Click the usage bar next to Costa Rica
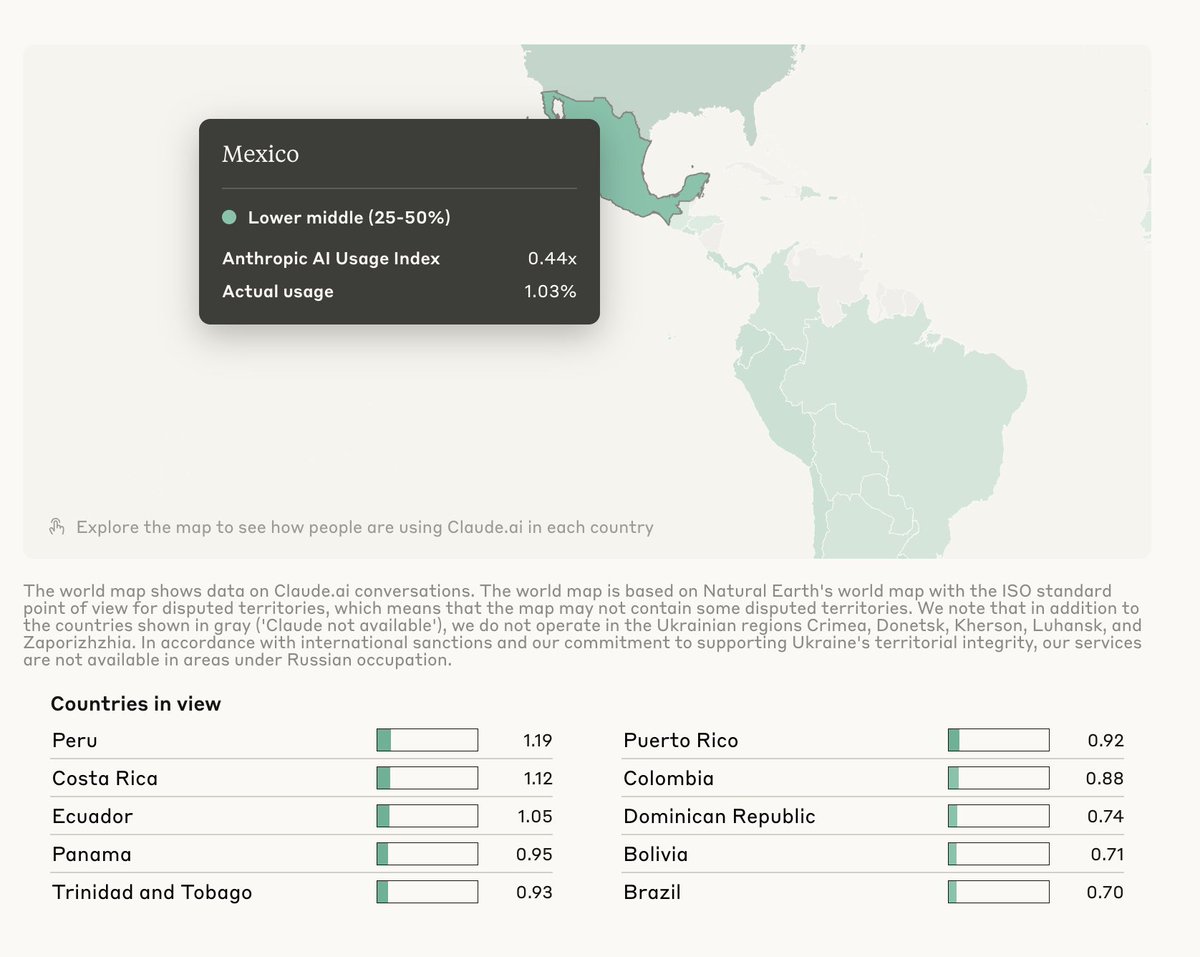Image resolution: width=1200 pixels, height=957 pixels. coord(427,778)
